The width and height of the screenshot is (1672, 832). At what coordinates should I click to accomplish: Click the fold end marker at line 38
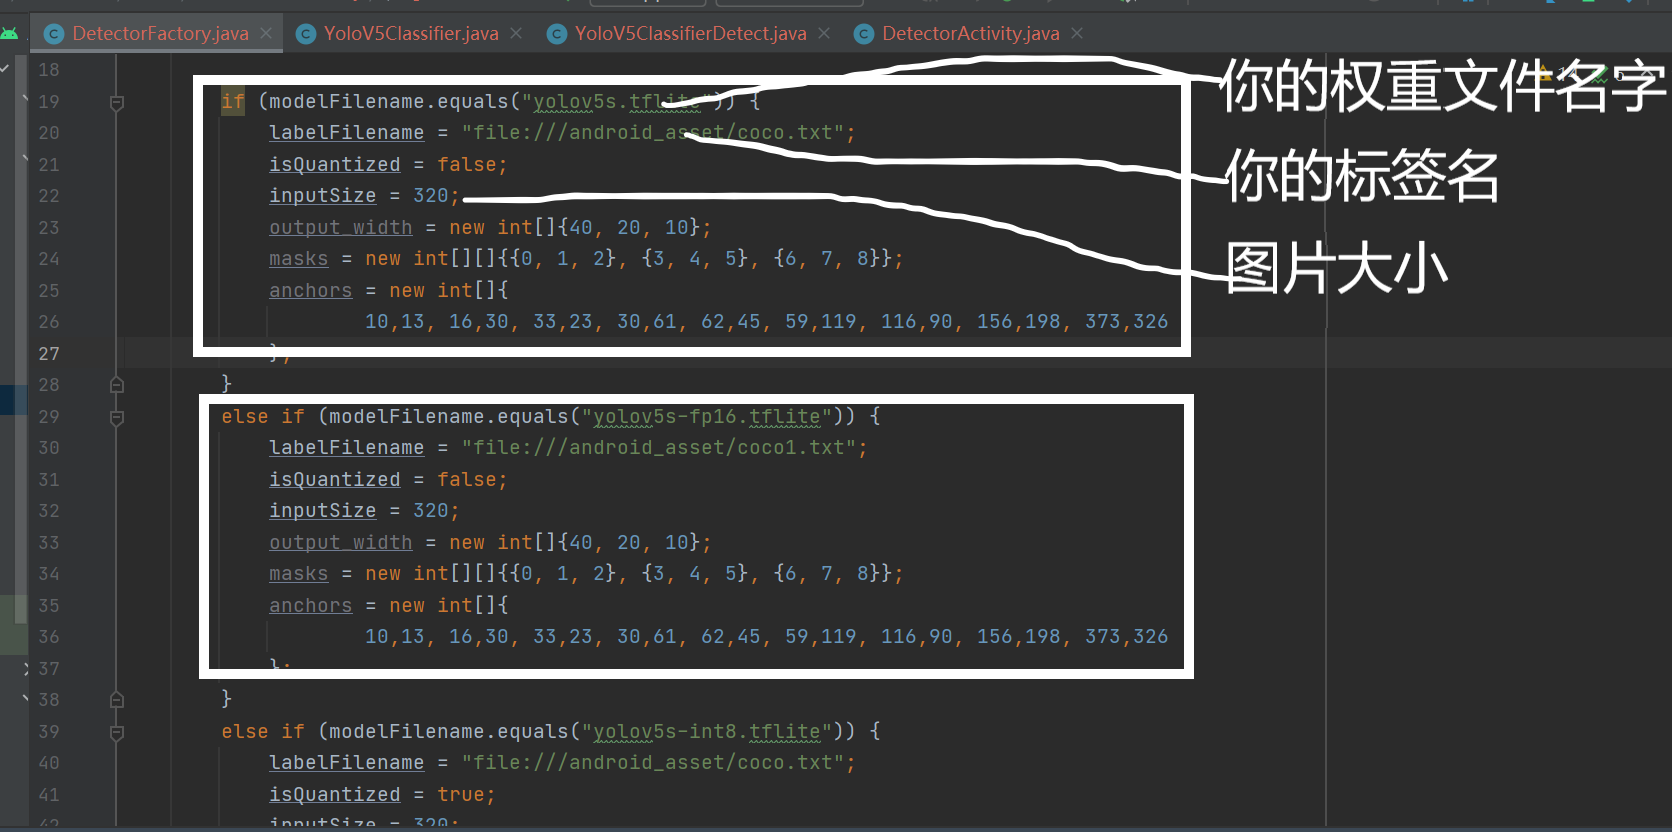tap(117, 700)
